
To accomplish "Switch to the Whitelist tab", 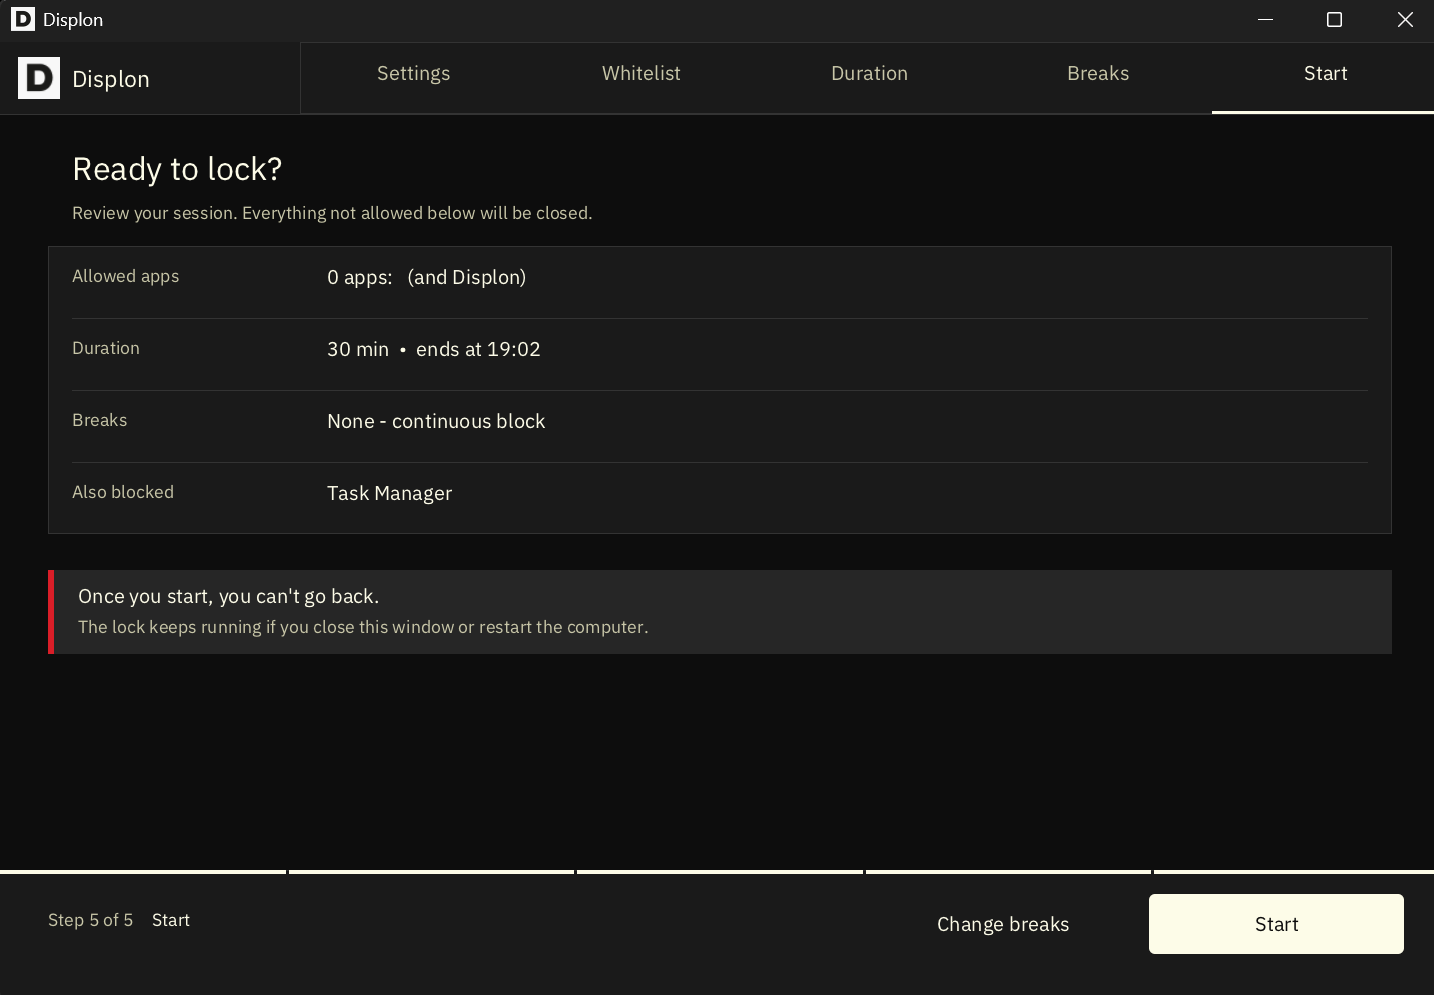I will tap(641, 73).
